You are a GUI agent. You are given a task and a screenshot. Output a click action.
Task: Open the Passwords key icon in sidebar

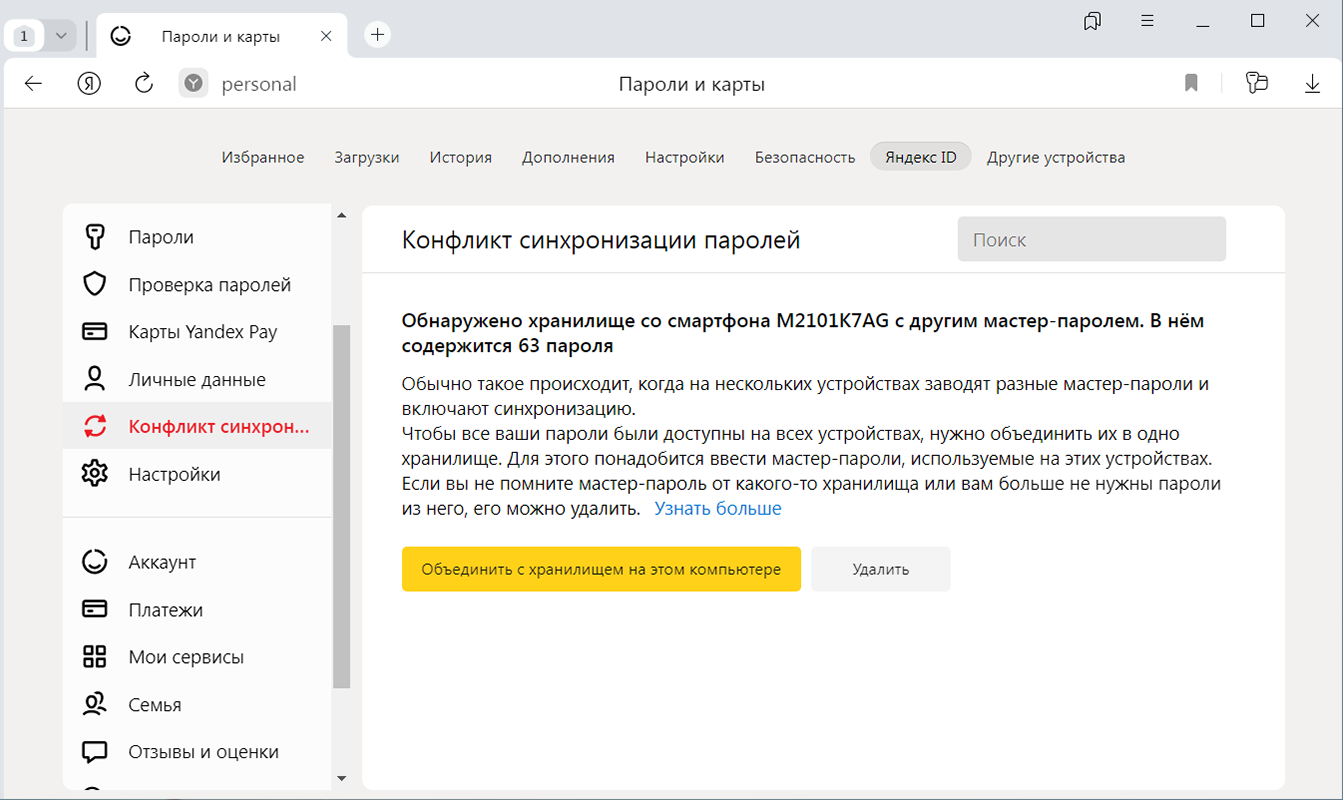click(95, 237)
